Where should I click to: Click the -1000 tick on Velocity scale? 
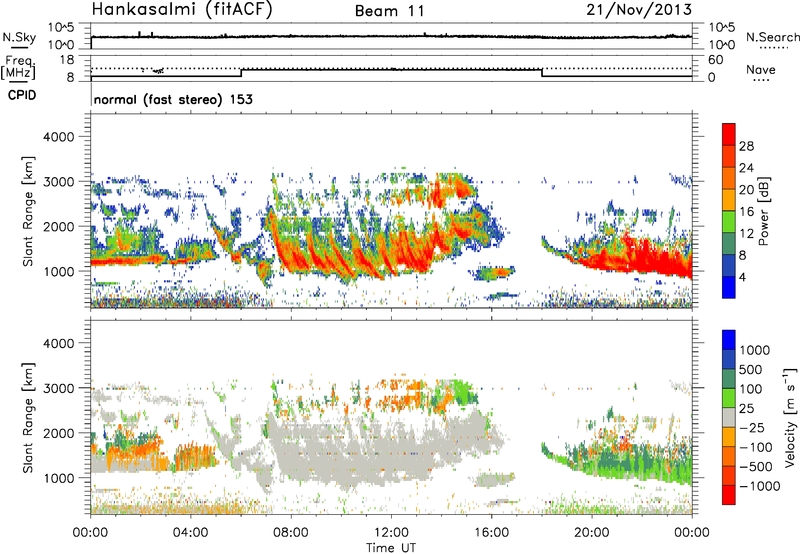pos(759,486)
